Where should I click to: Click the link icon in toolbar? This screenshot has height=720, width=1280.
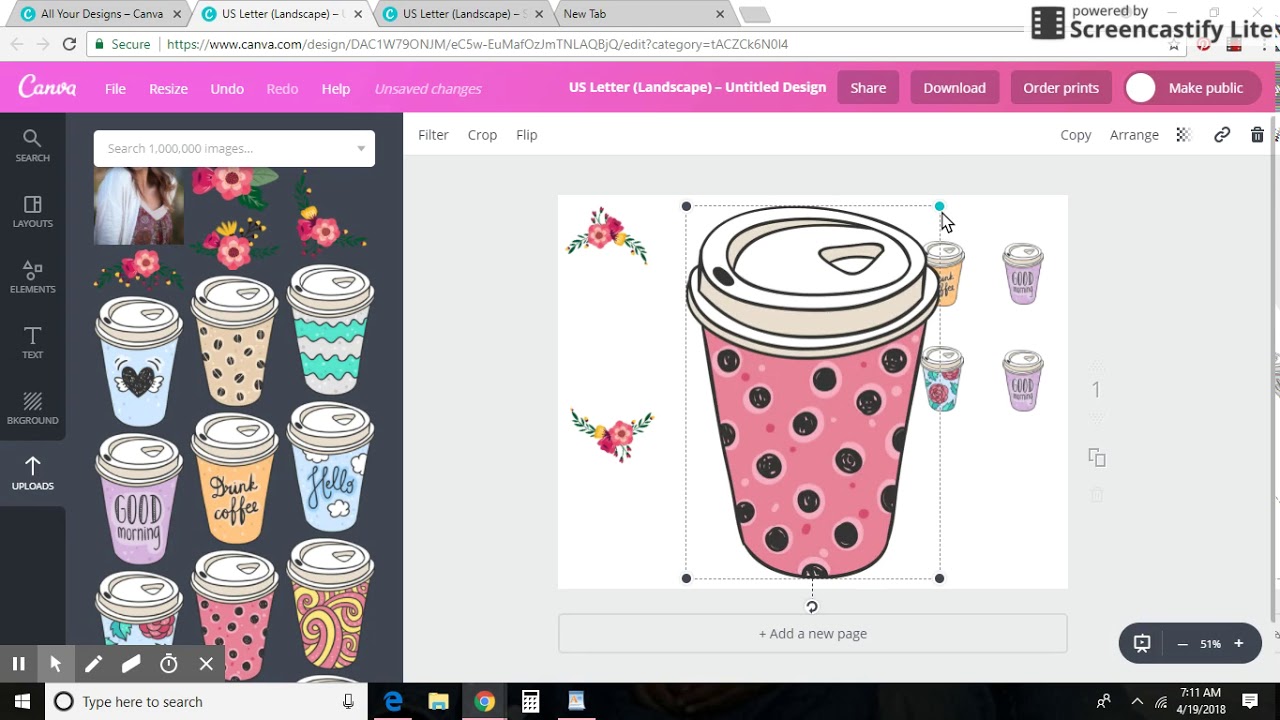(x=1222, y=135)
